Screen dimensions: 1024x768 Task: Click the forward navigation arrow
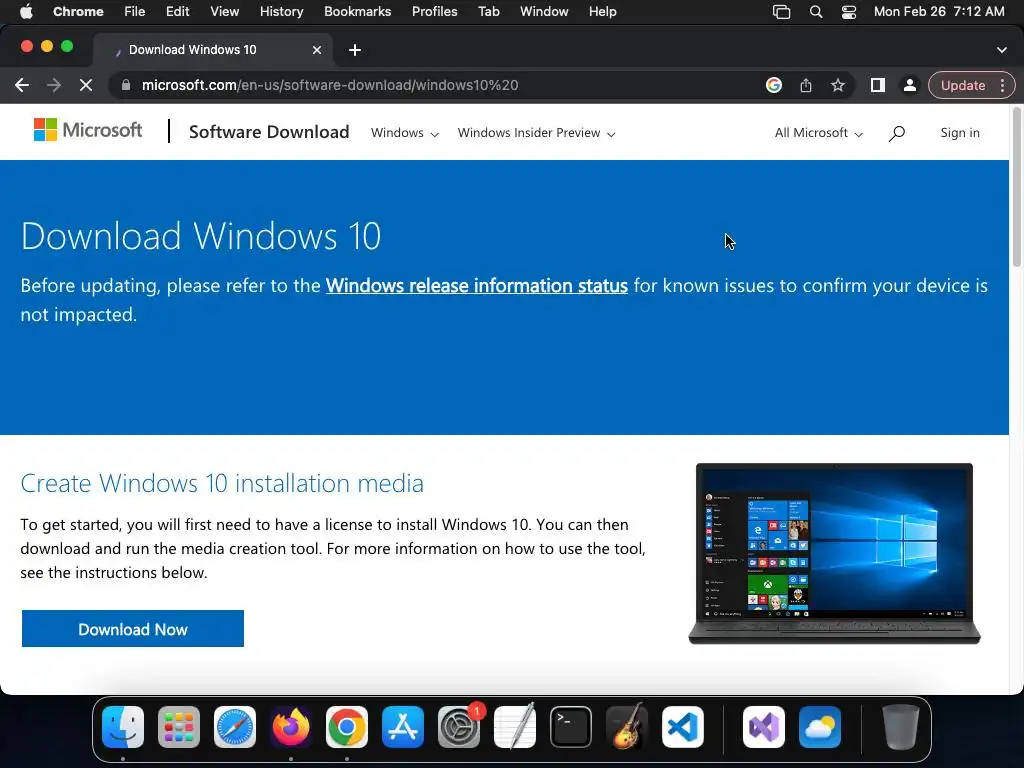tap(54, 86)
